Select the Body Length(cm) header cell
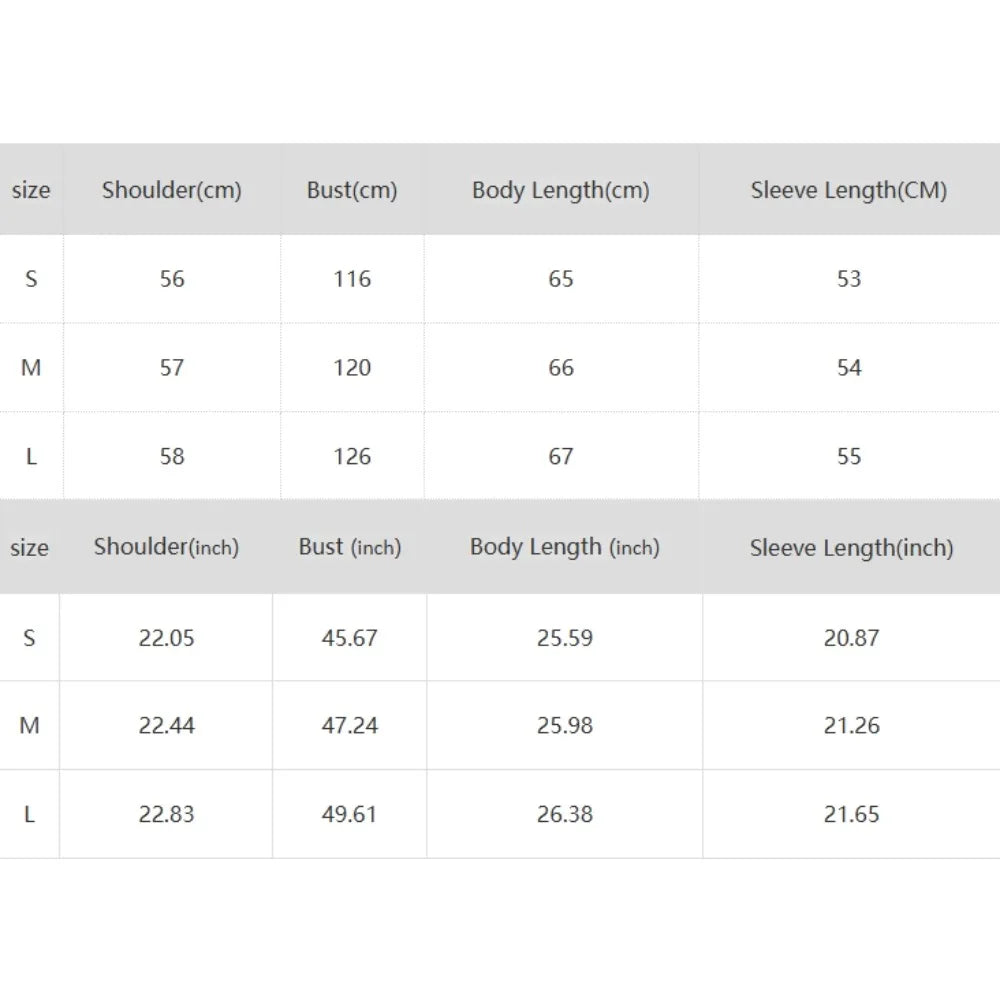Image resolution: width=1000 pixels, height=1000 pixels. point(561,190)
